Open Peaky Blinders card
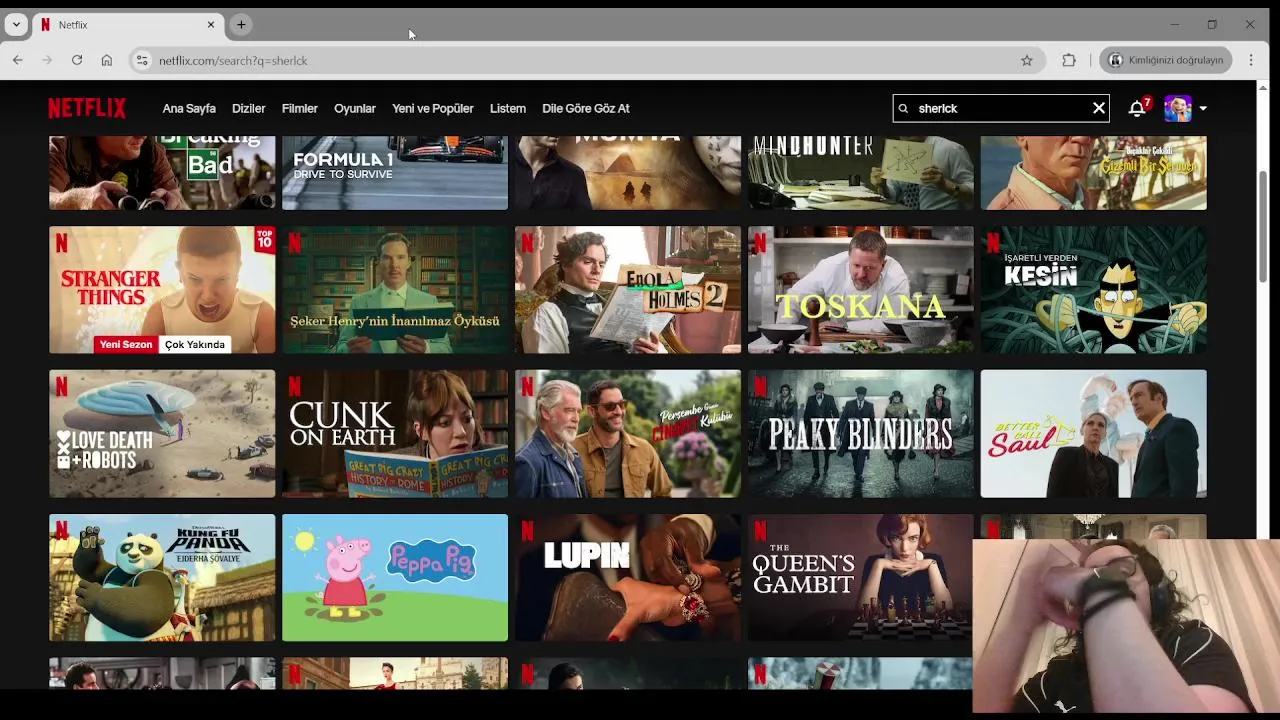 [861, 433]
